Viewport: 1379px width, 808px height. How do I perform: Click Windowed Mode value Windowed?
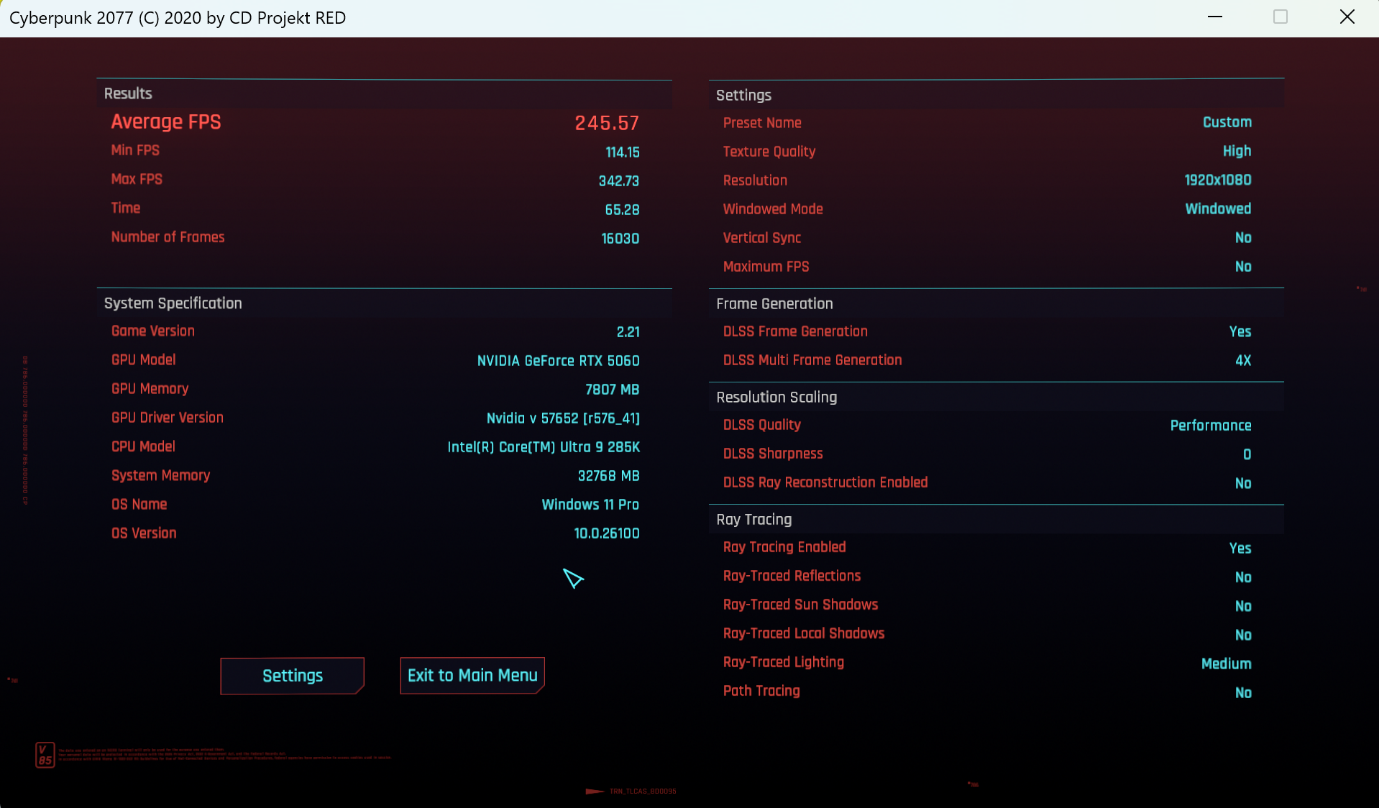coord(1218,209)
